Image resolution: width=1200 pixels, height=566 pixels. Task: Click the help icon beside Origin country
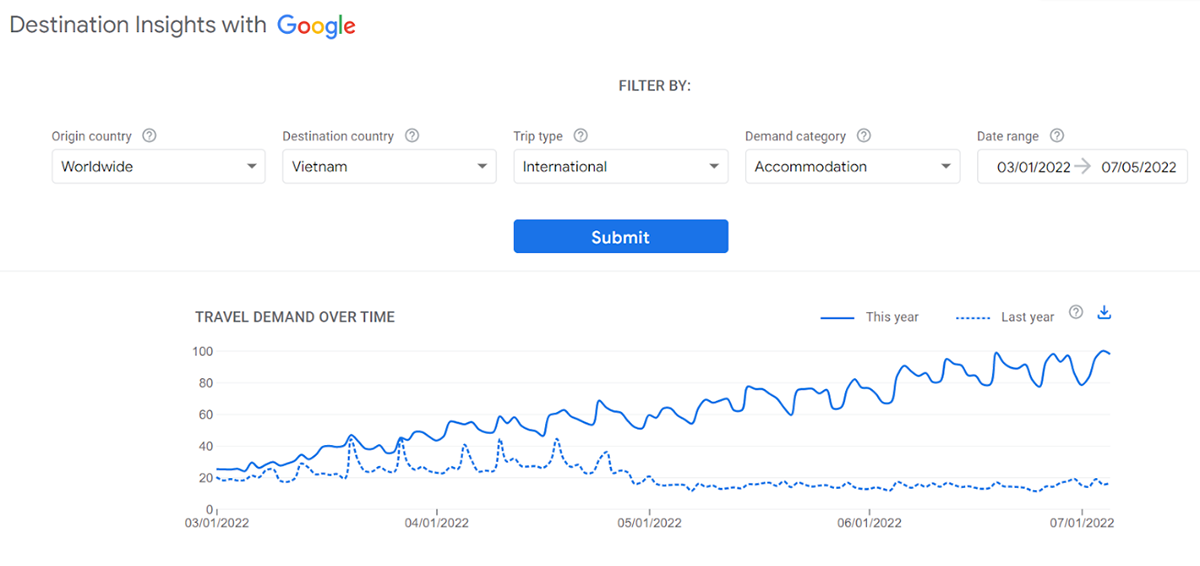click(x=149, y=136)
